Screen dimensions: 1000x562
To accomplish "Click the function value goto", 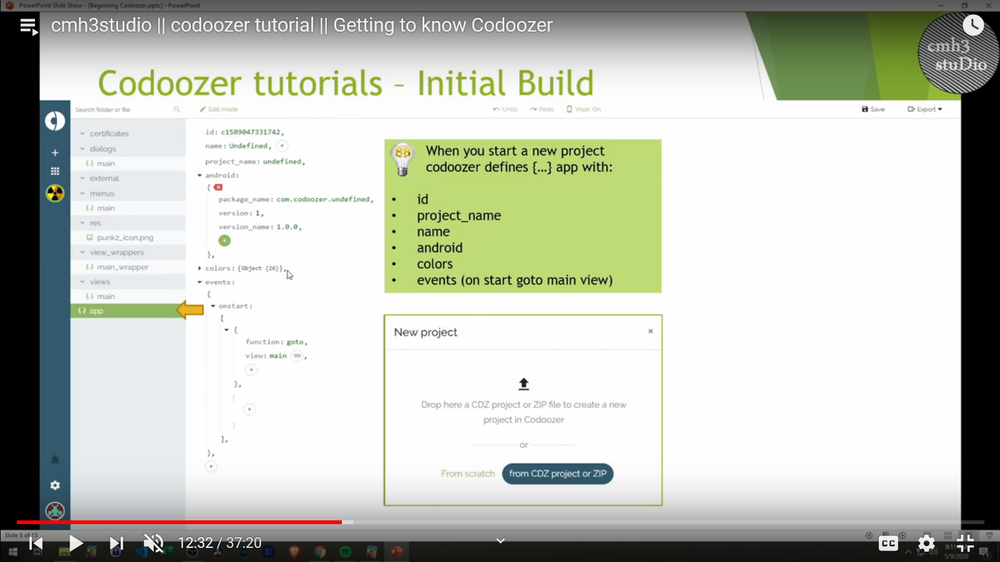I will [295, 343].
